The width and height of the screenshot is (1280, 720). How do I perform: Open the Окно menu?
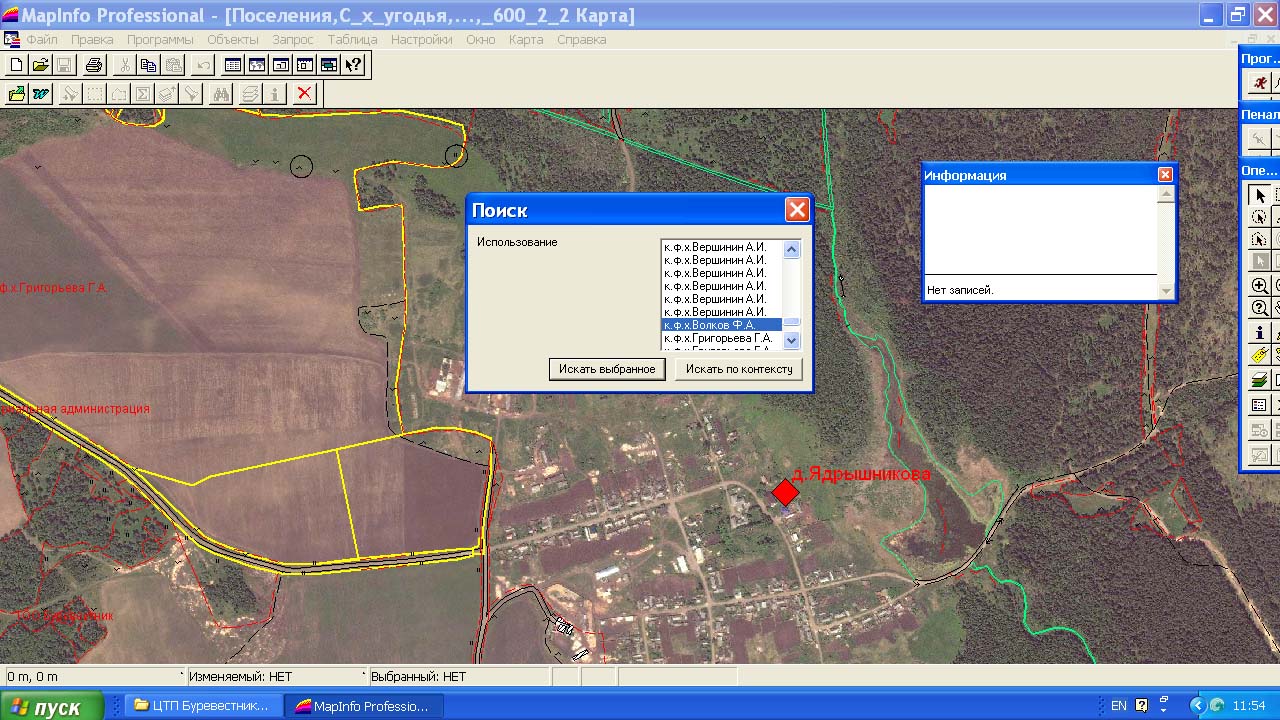[x=481, y=40]
